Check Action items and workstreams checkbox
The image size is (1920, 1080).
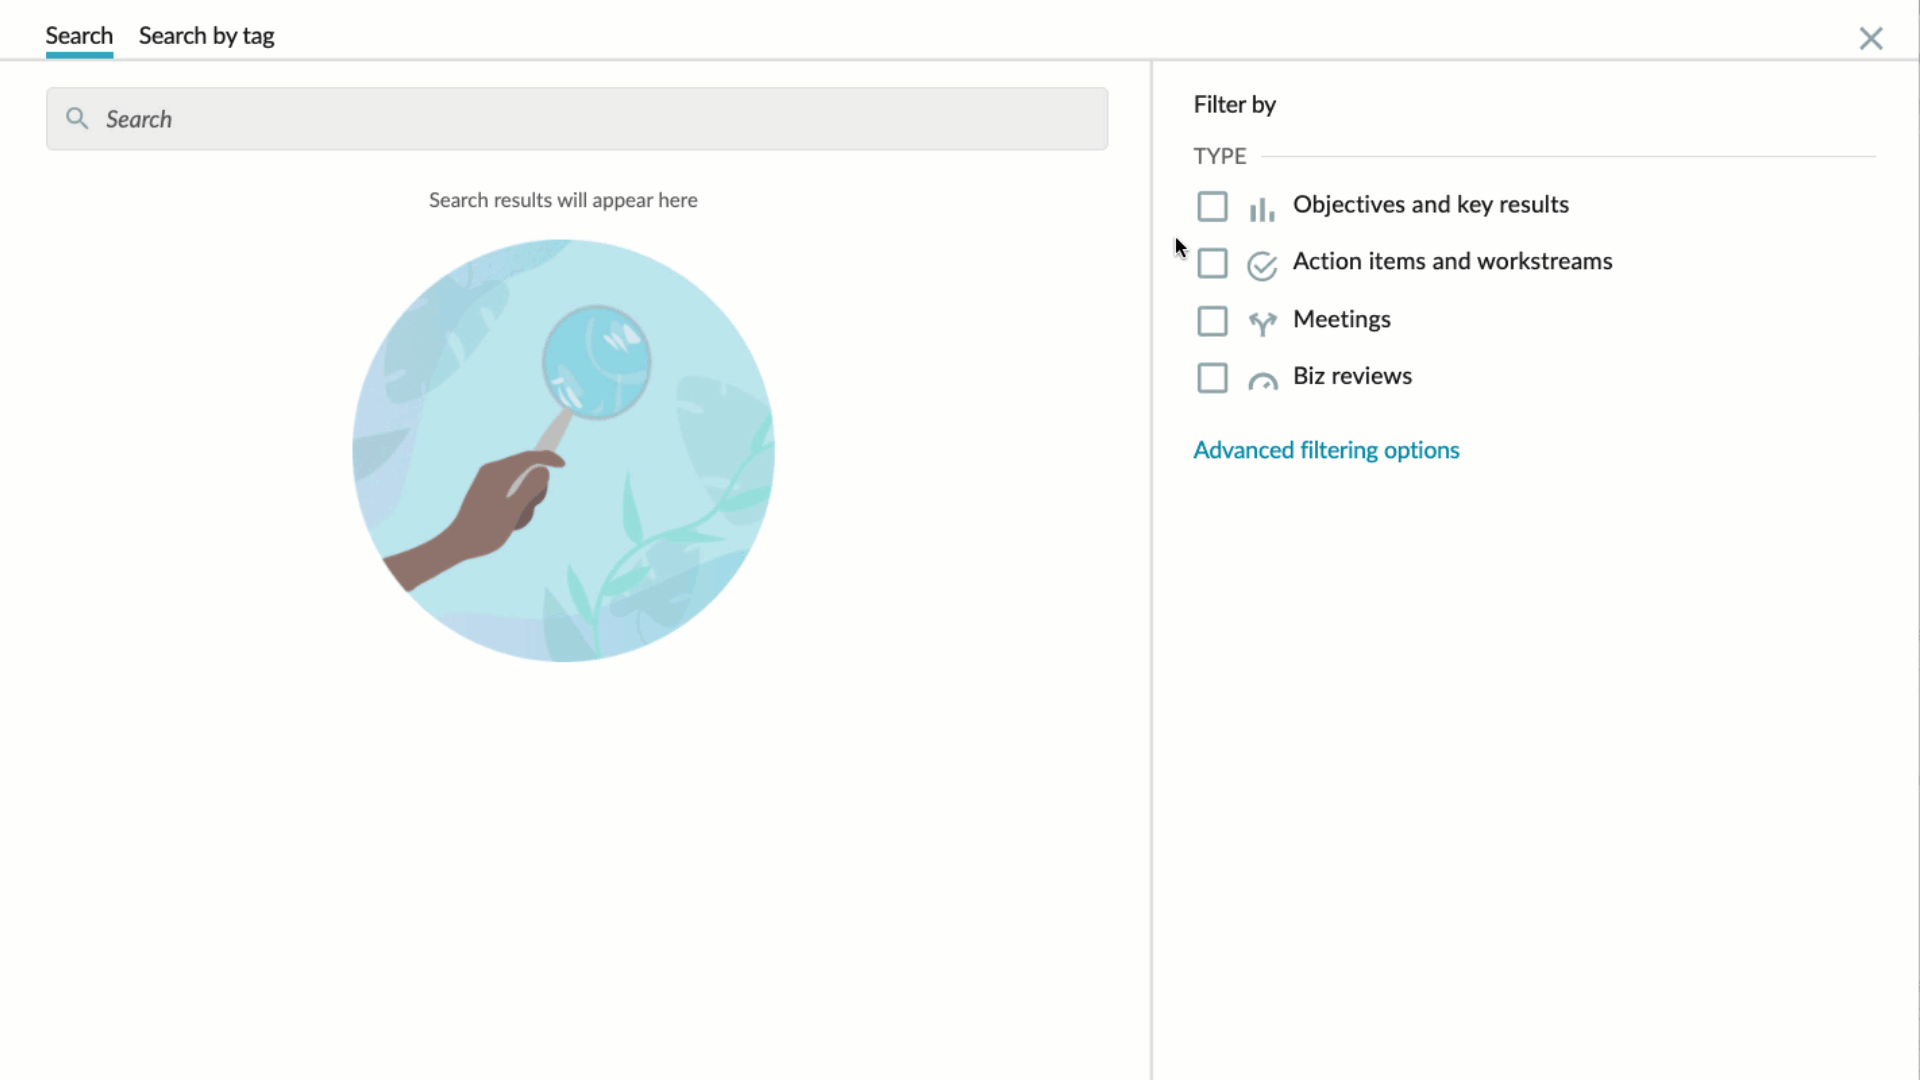click(1212, 263)
